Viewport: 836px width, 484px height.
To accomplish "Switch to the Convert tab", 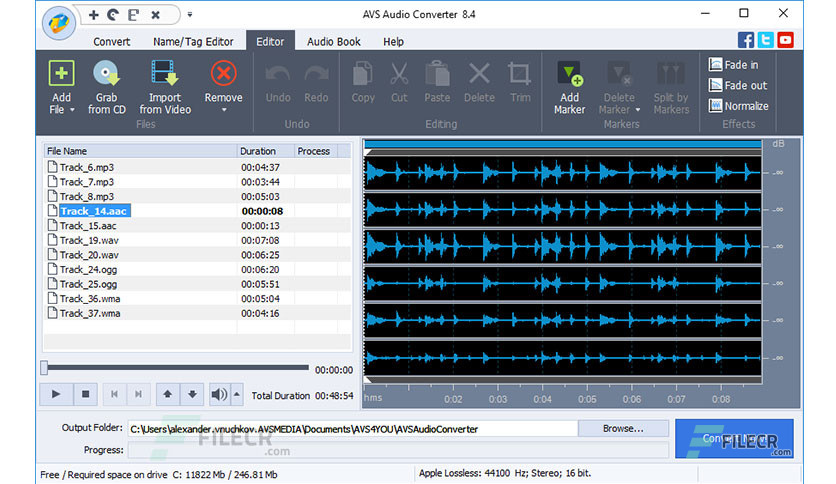I will [111, 42].
